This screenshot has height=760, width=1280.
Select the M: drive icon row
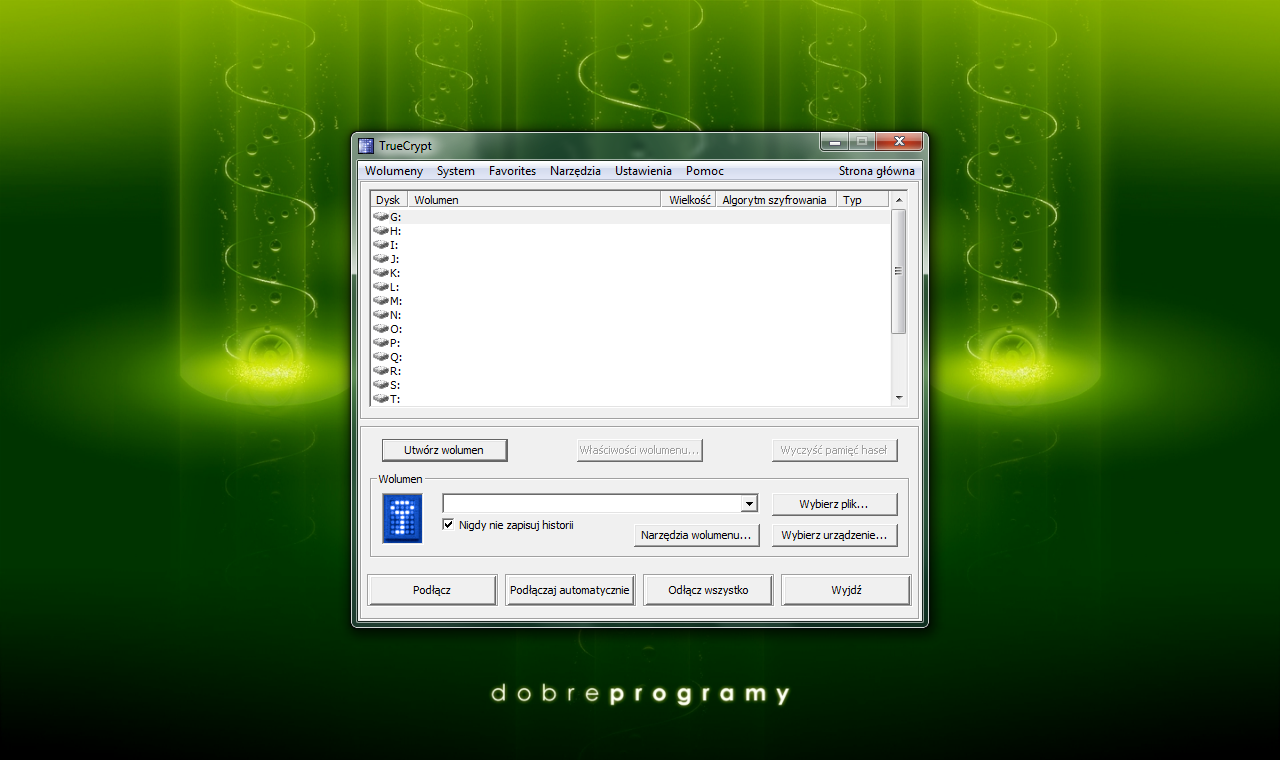coord(381,301)
